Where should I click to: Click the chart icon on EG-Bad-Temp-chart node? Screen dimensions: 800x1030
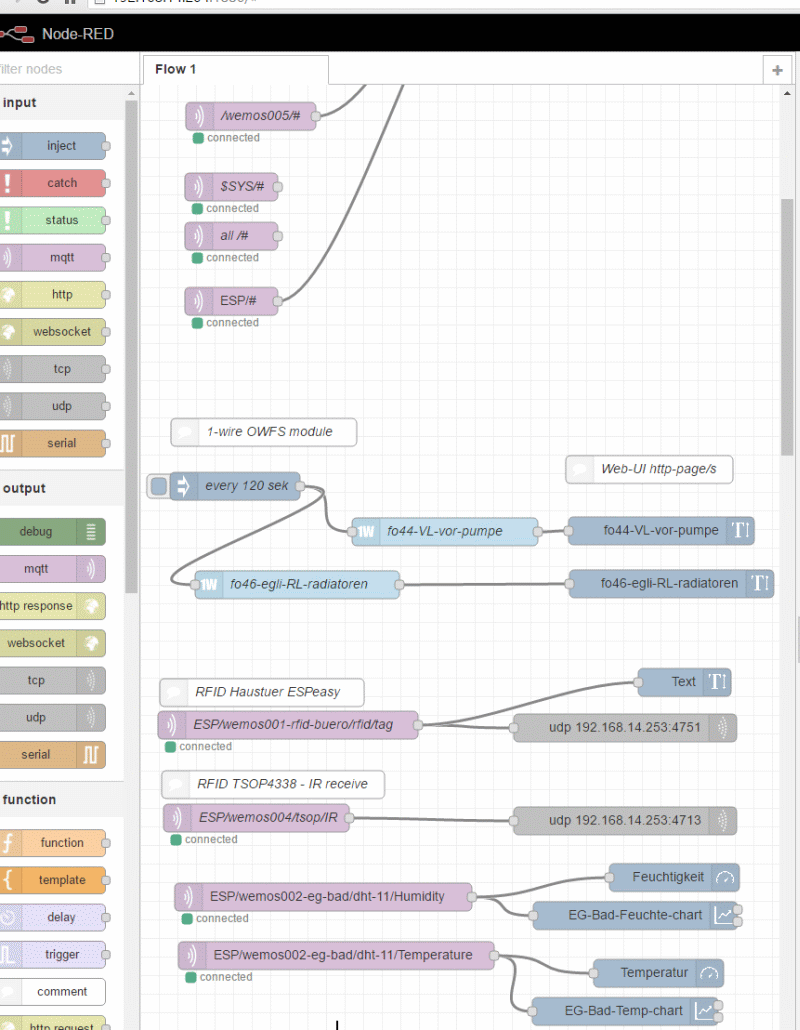tap(705, 1011)
